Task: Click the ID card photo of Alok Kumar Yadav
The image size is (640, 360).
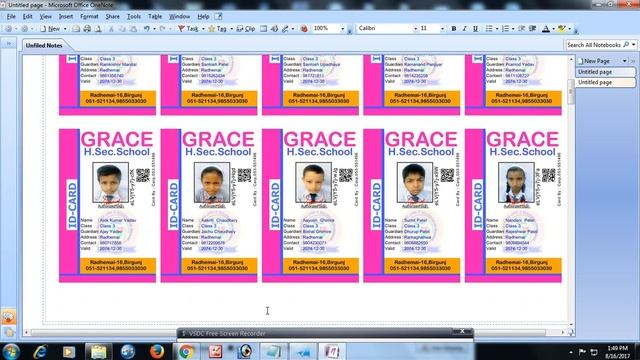Action: [x=110, y=182]
